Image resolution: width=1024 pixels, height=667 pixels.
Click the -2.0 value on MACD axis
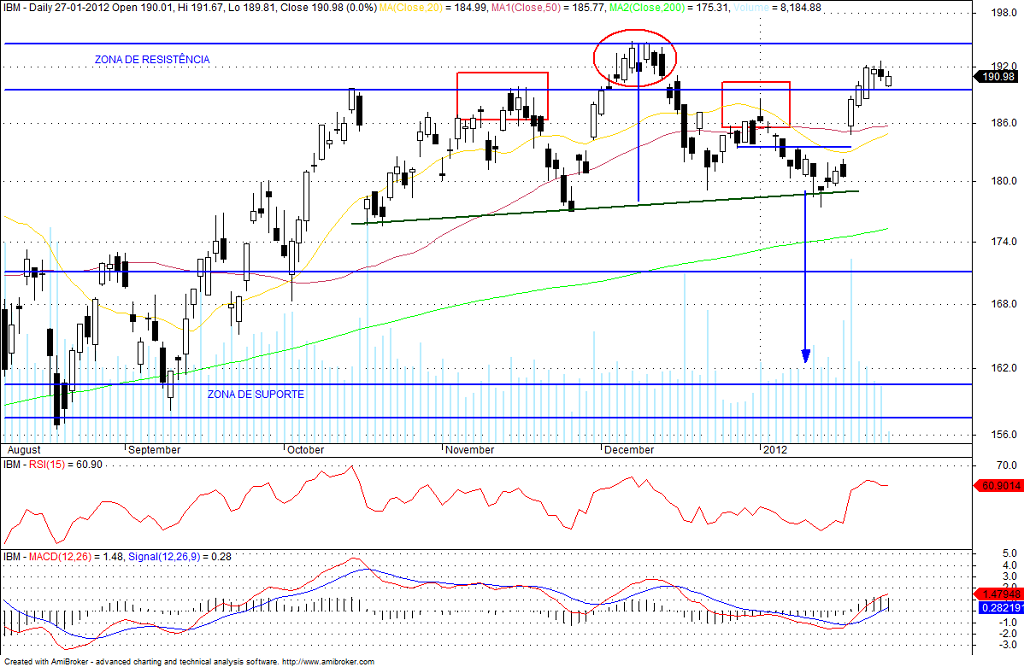(x=1008, y=634)
